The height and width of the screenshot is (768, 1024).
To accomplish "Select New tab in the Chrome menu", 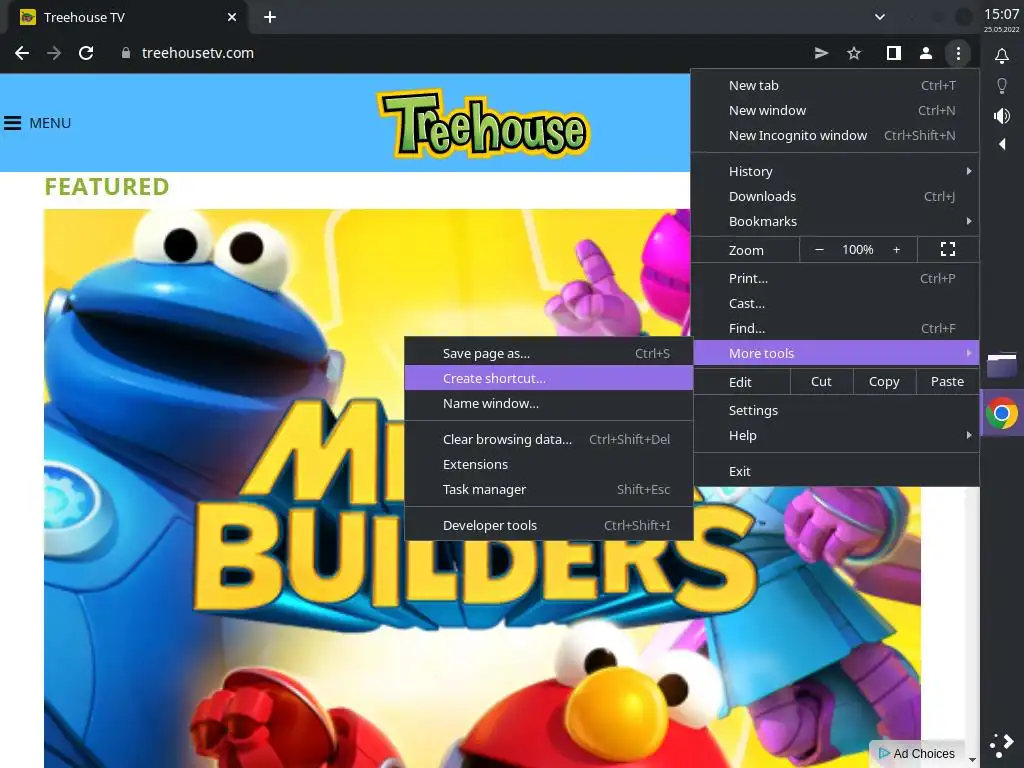I will click(835, 86).
